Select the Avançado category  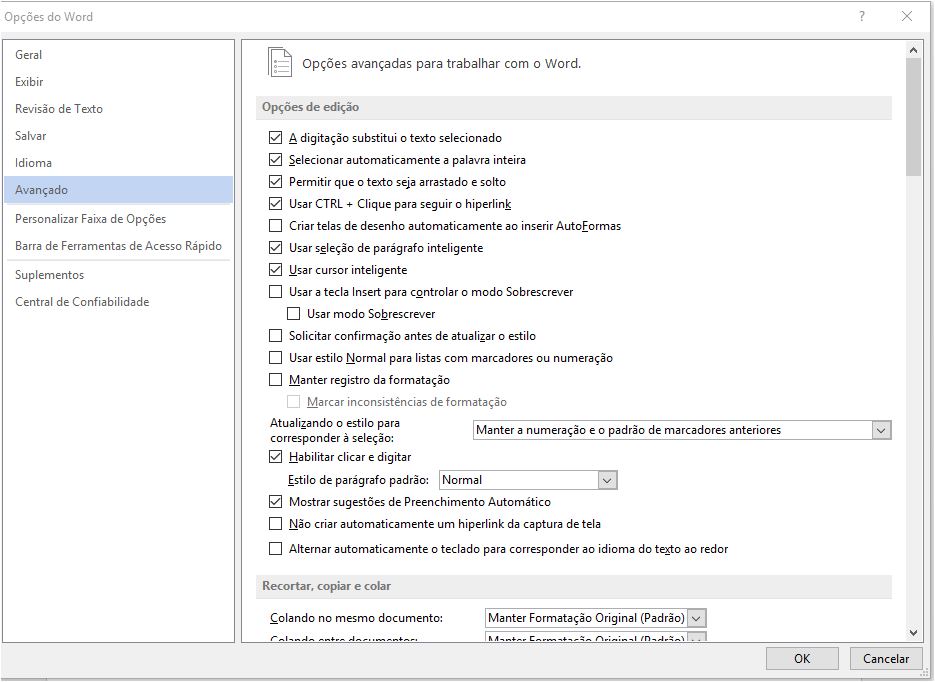[x=118, y=190]
